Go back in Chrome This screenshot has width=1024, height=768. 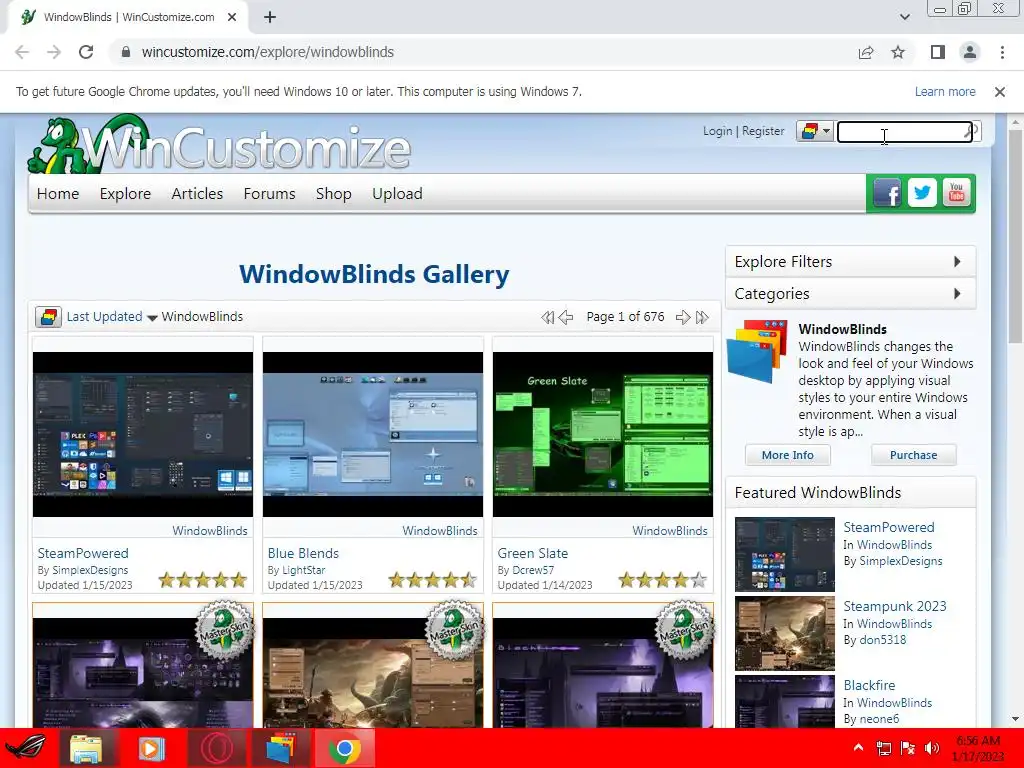[22, 52]
